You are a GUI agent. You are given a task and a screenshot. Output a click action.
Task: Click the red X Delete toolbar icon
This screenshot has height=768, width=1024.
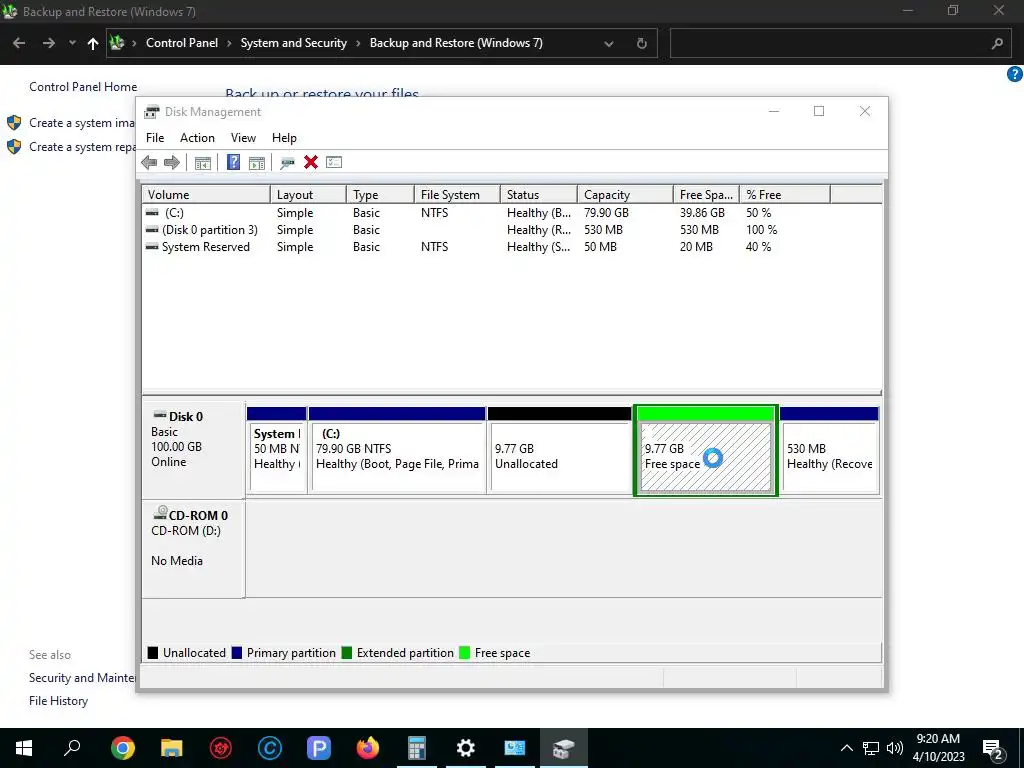point(311,162)
